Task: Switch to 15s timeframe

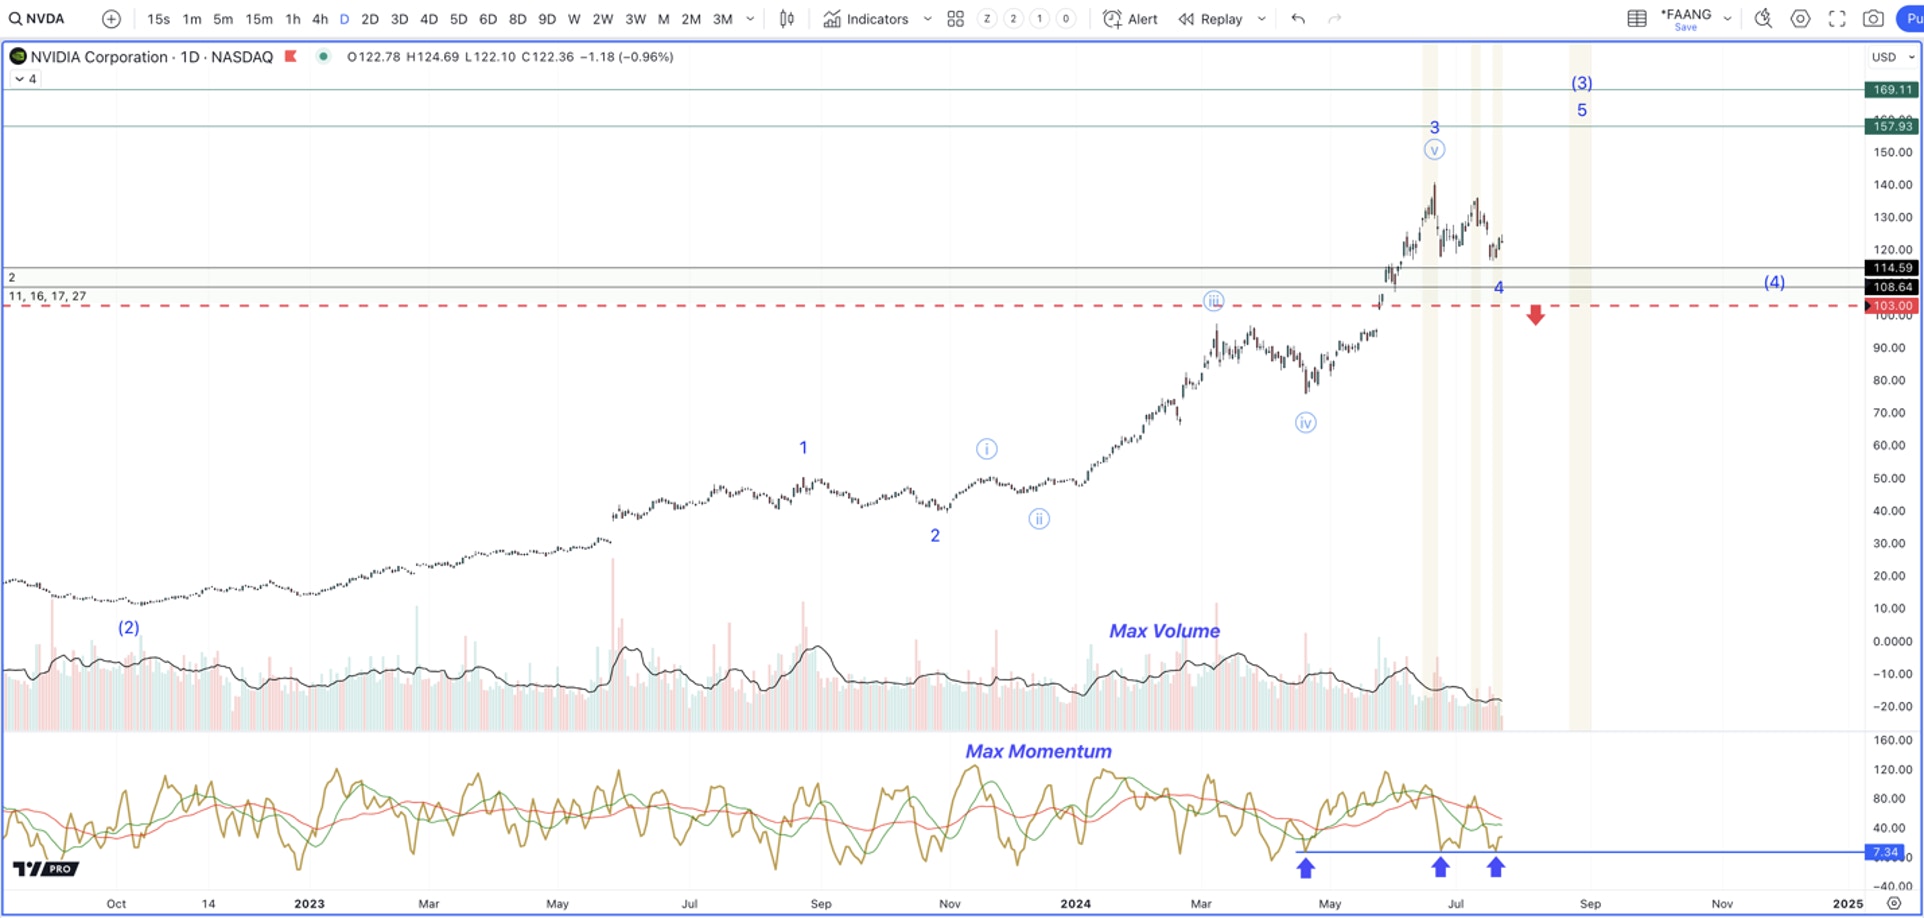Action: pyautogui.click(x=158, y=19)
